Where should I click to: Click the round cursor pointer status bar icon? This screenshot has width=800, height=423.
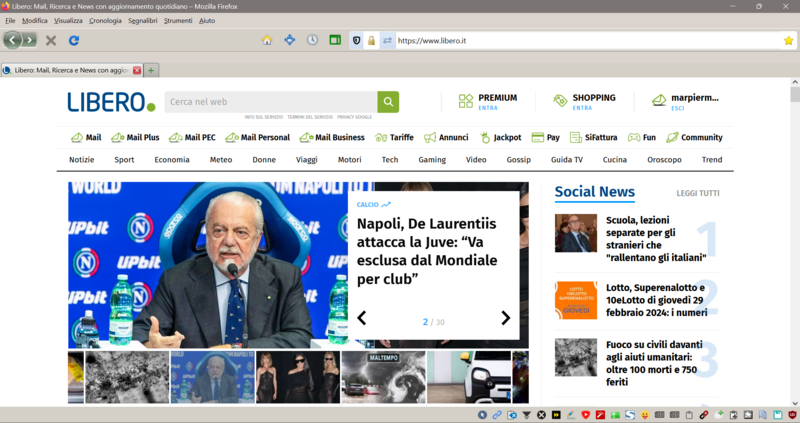tap(482, 415)
